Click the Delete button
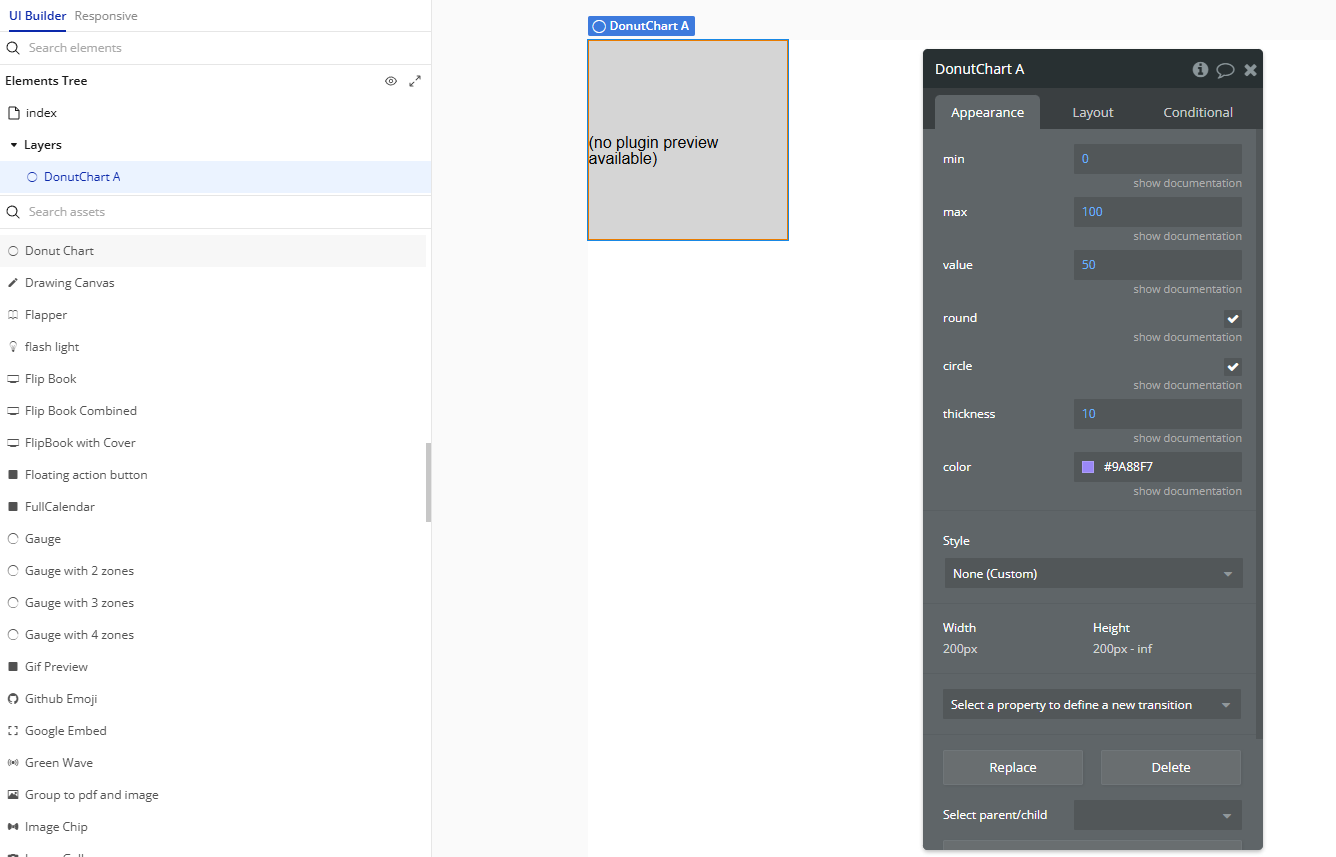This screenshot has width=1336, height=857. (1171, 768)
